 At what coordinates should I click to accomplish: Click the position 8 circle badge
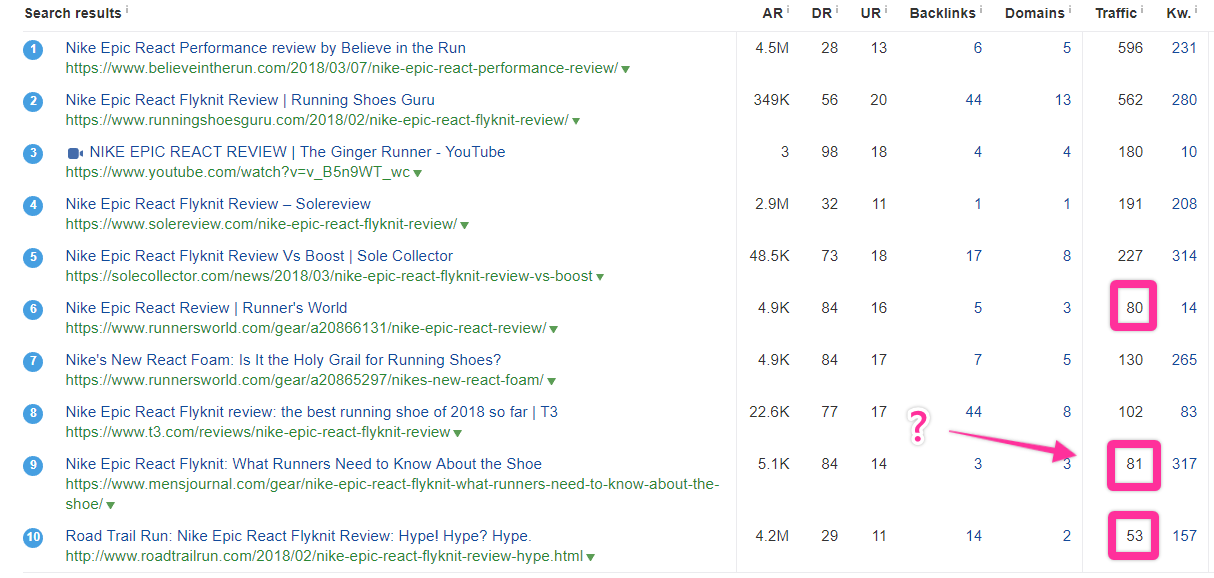(33, 413)
